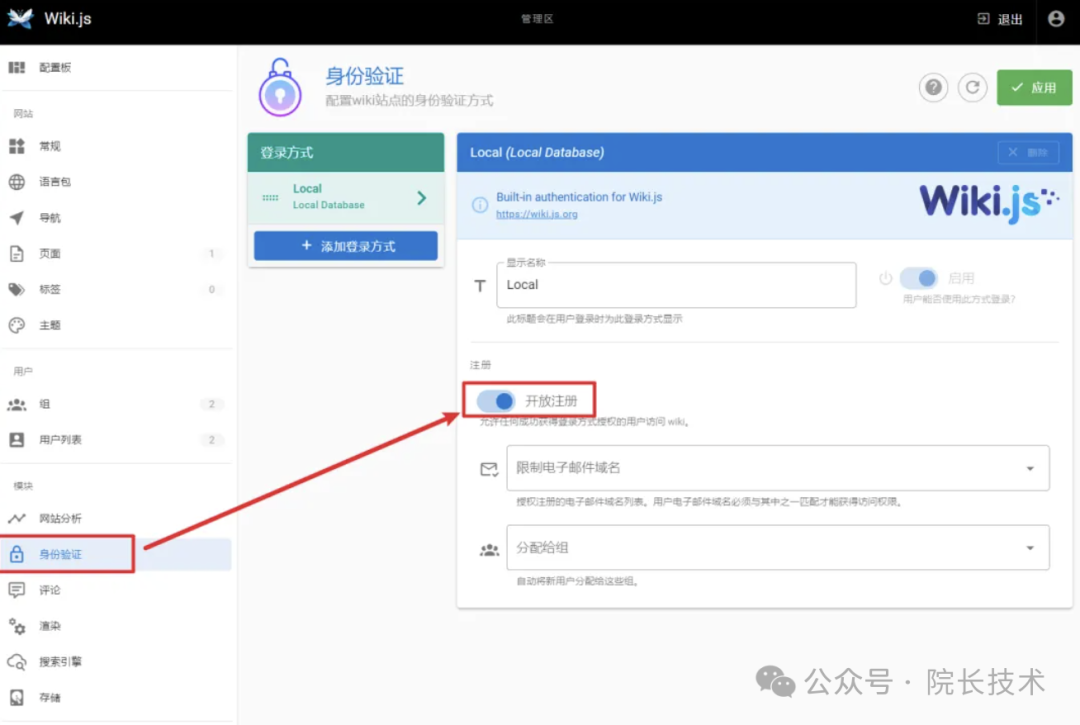Click the 退出 exit button
This screenshot has height=725, width=1080.
1000,19
